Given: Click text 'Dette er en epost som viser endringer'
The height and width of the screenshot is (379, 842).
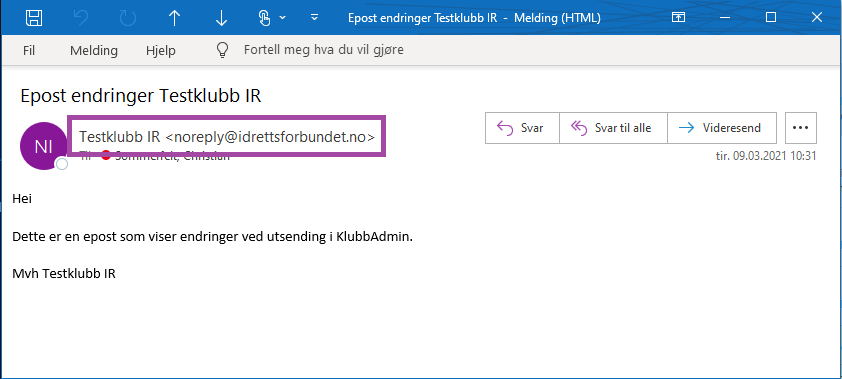Looking at the screenshot, I should (124, 237).
